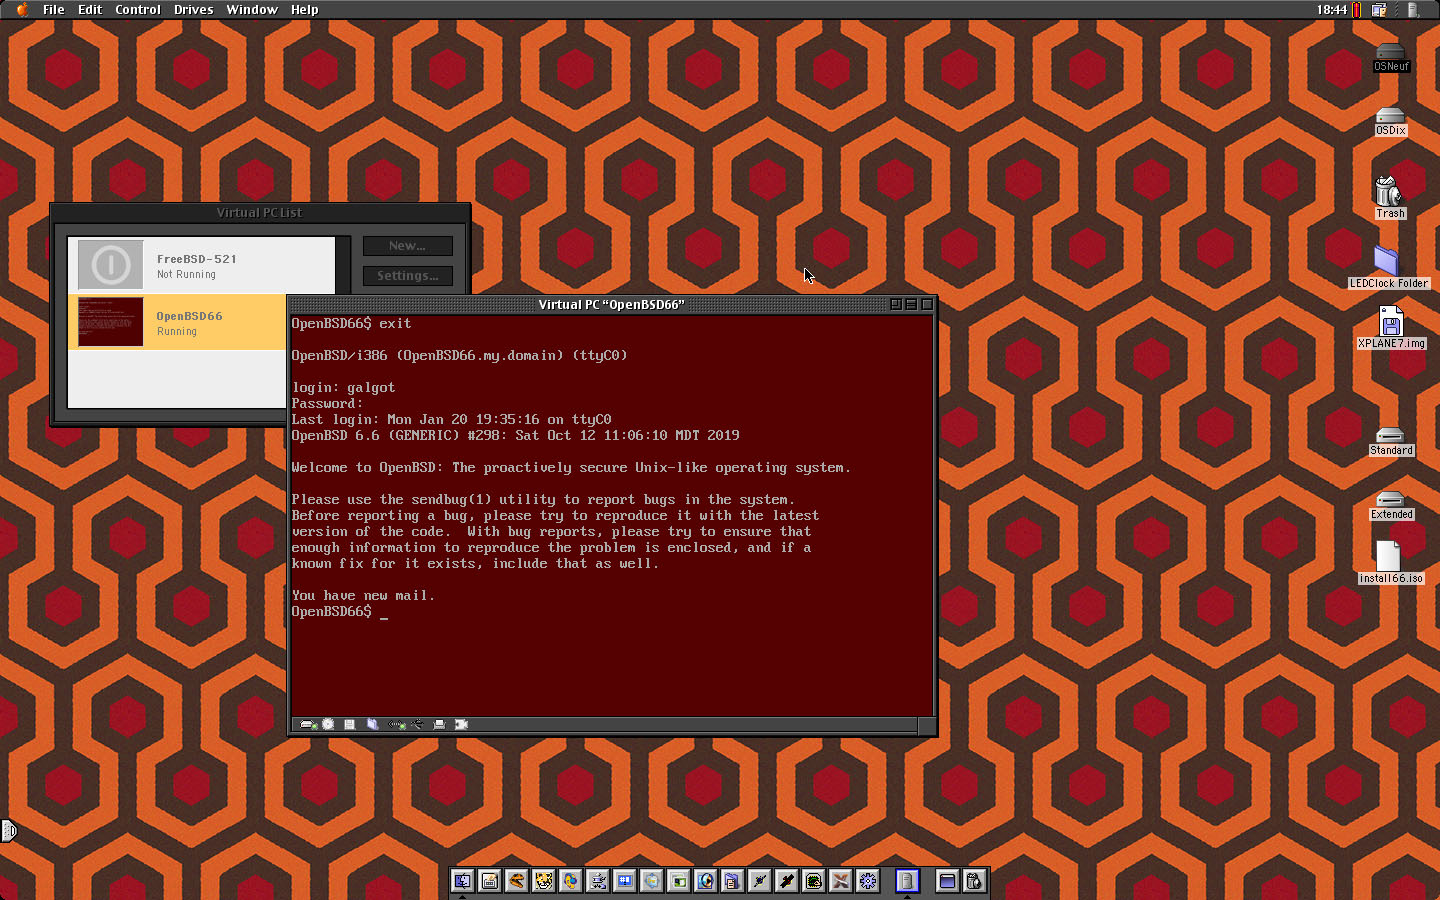This screenshot has width=1440, height=900.
Task: Select the XPLANE7.img file on the desktop
Action: point(1391,328)
